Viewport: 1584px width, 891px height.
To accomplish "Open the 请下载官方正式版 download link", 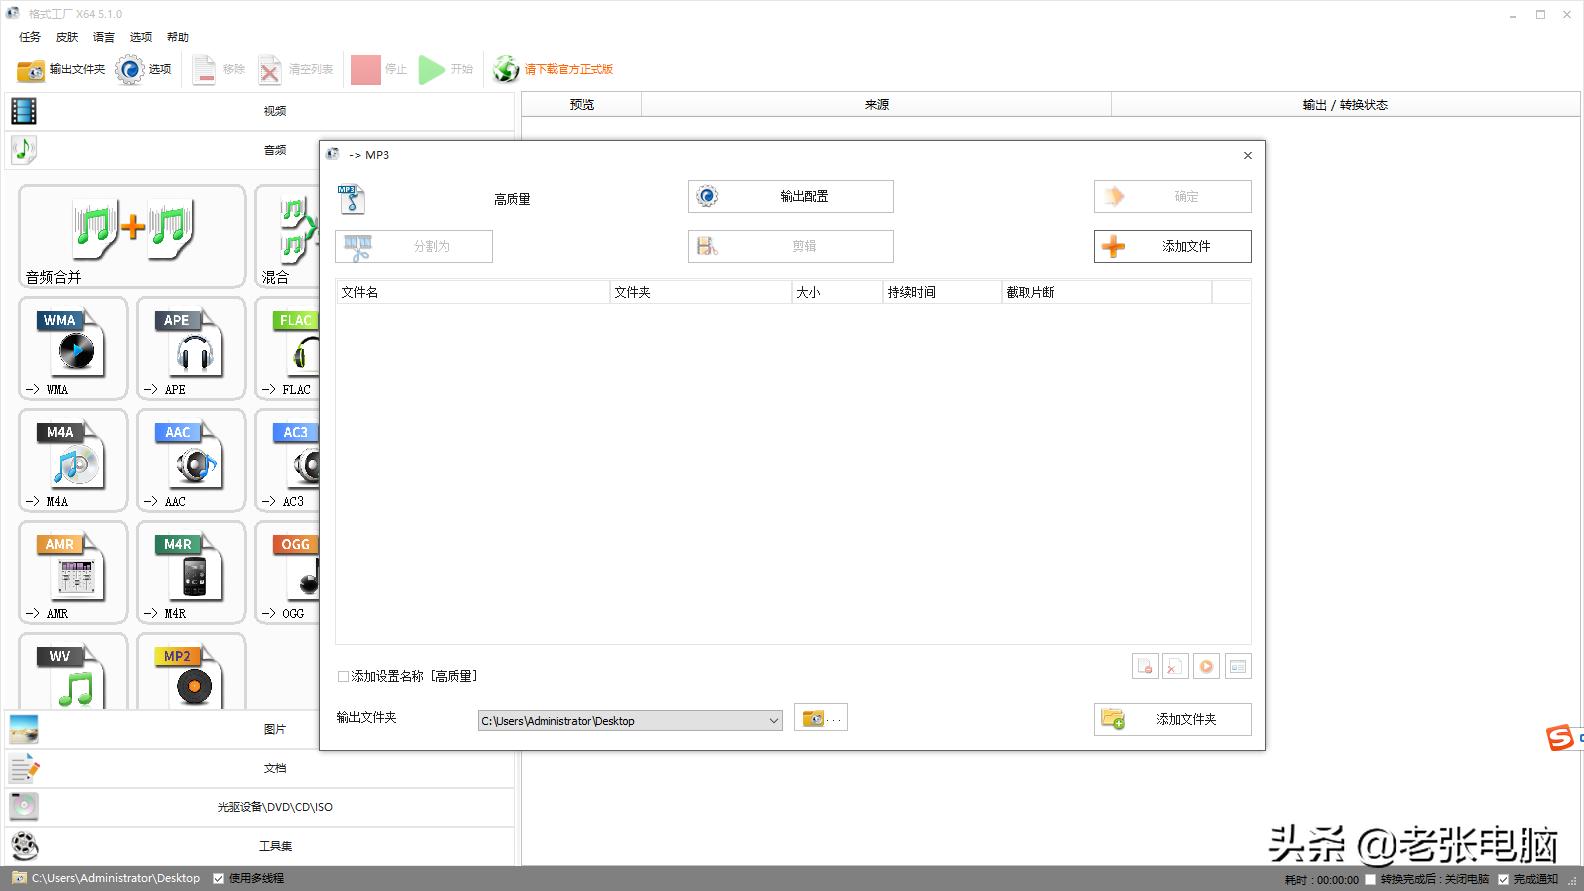I will click(x=568, y=69).
